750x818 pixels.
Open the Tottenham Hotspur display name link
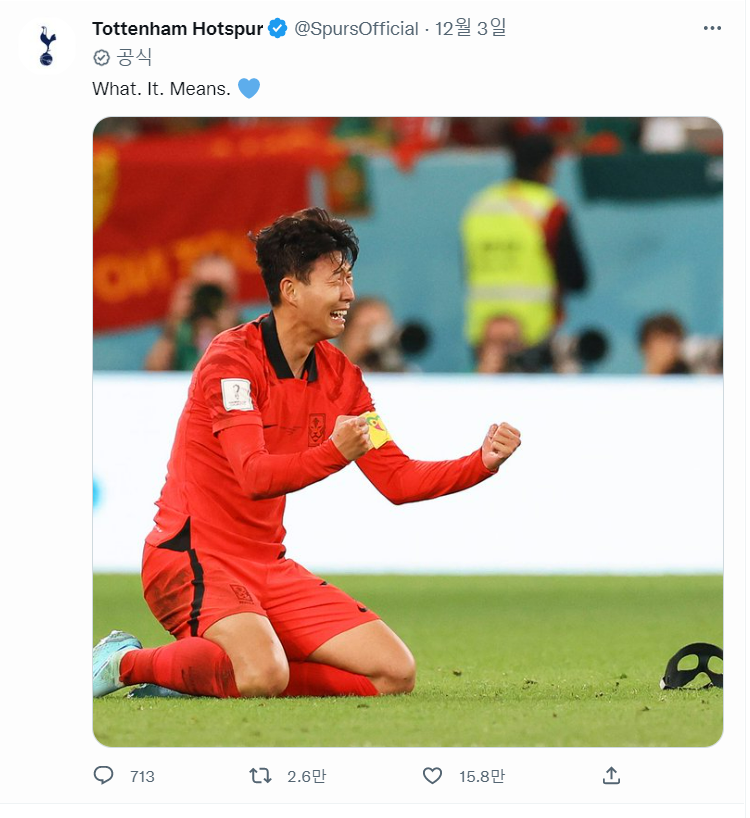click(x=178, y=29)
